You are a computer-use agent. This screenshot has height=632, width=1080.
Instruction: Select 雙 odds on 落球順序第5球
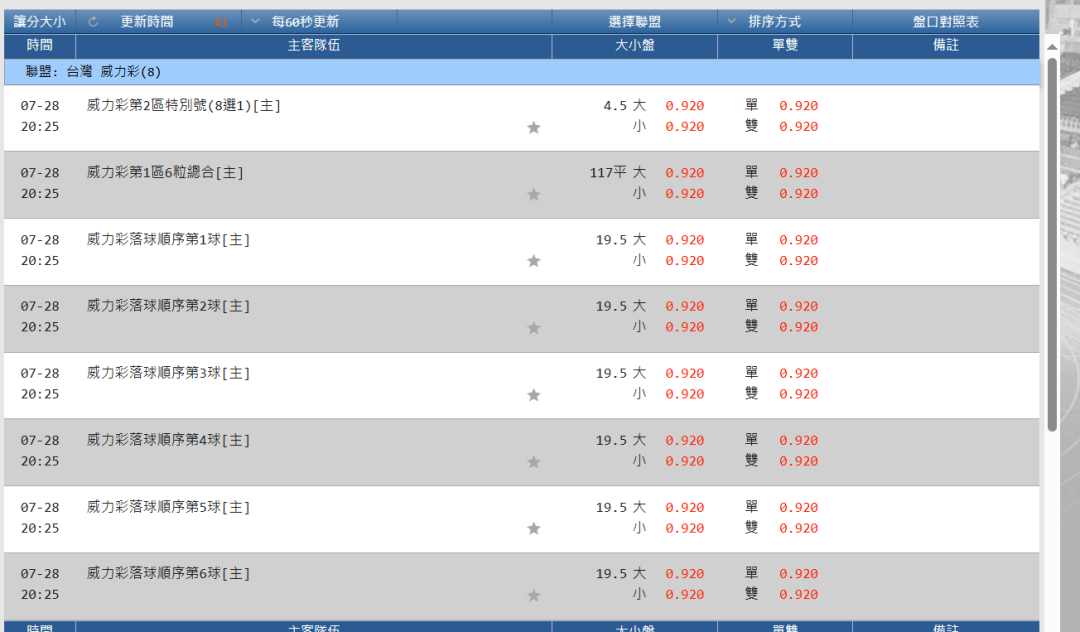(x=799, y=528)
